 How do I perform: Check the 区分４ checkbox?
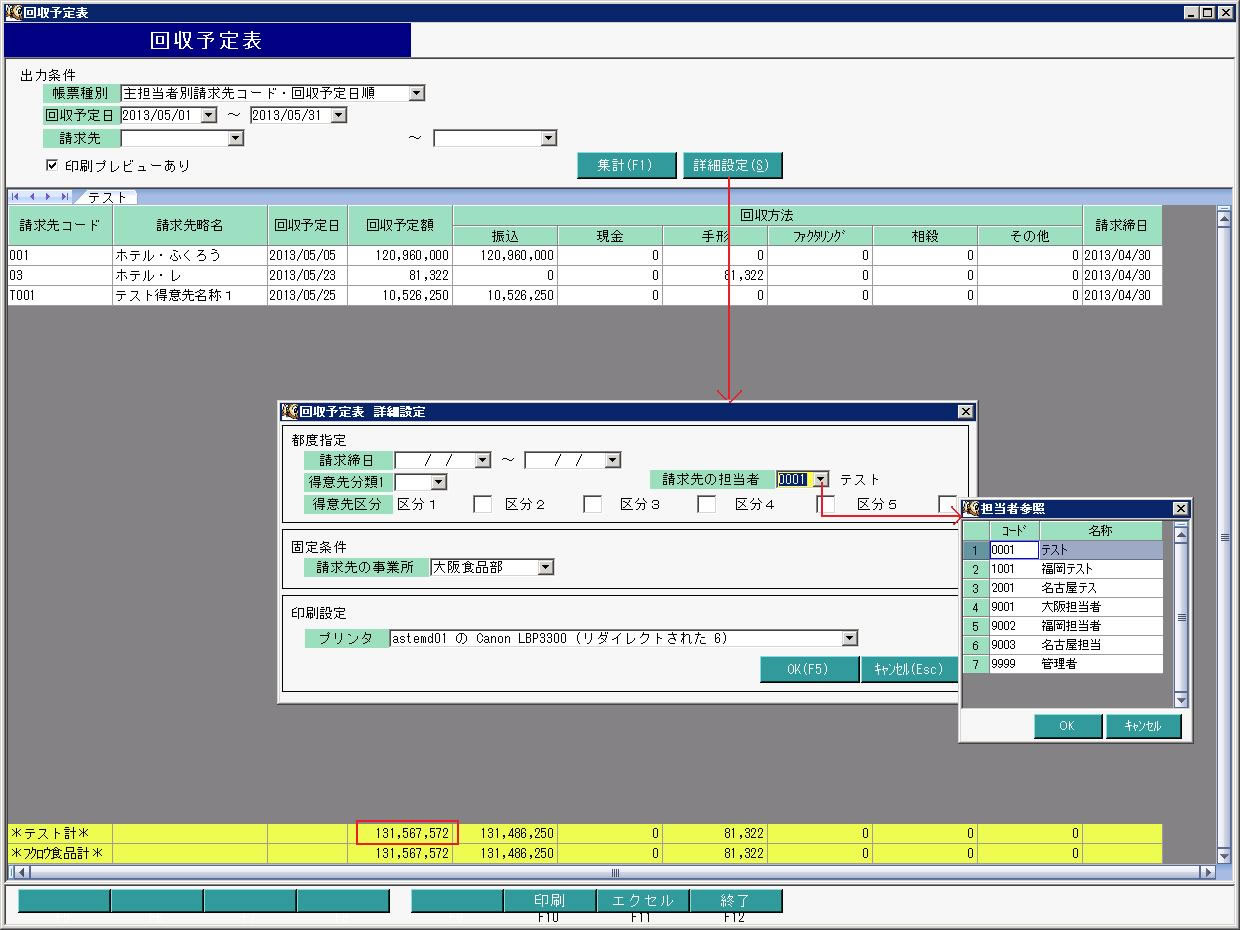825,504
